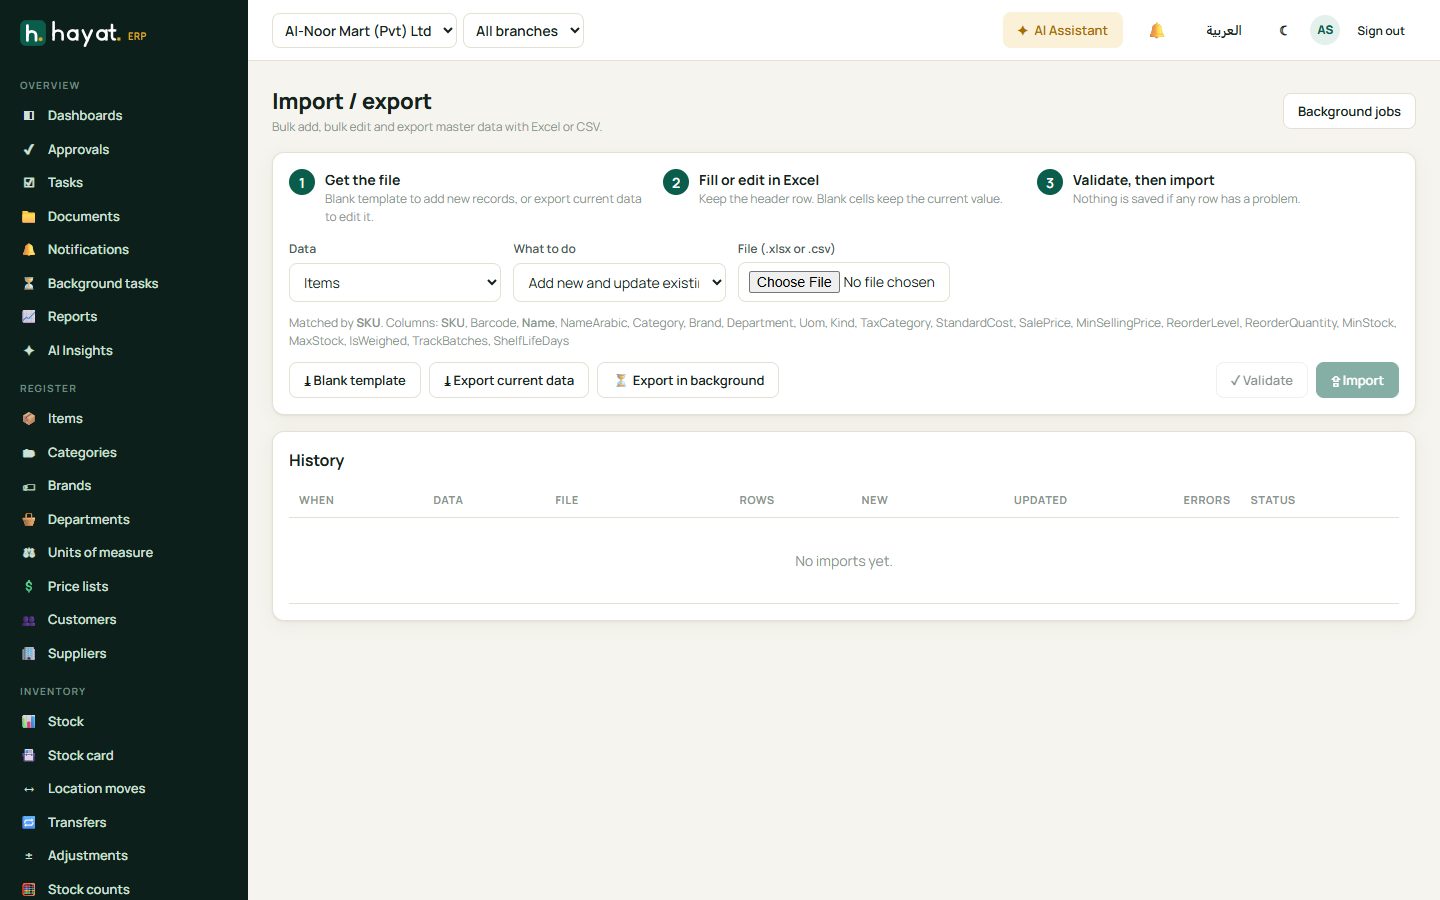Switch language to العربية

1224,31
